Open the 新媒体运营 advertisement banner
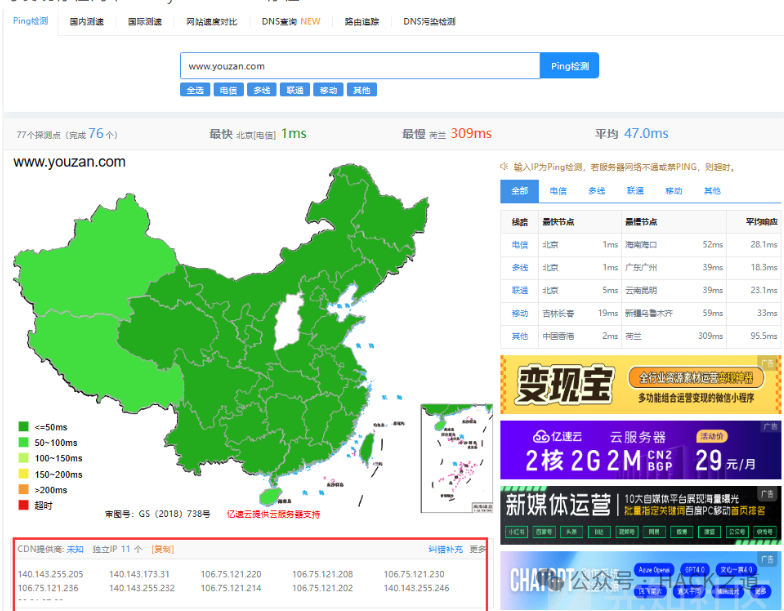Viewport: 784px width, 611px height. click(640, 515)
